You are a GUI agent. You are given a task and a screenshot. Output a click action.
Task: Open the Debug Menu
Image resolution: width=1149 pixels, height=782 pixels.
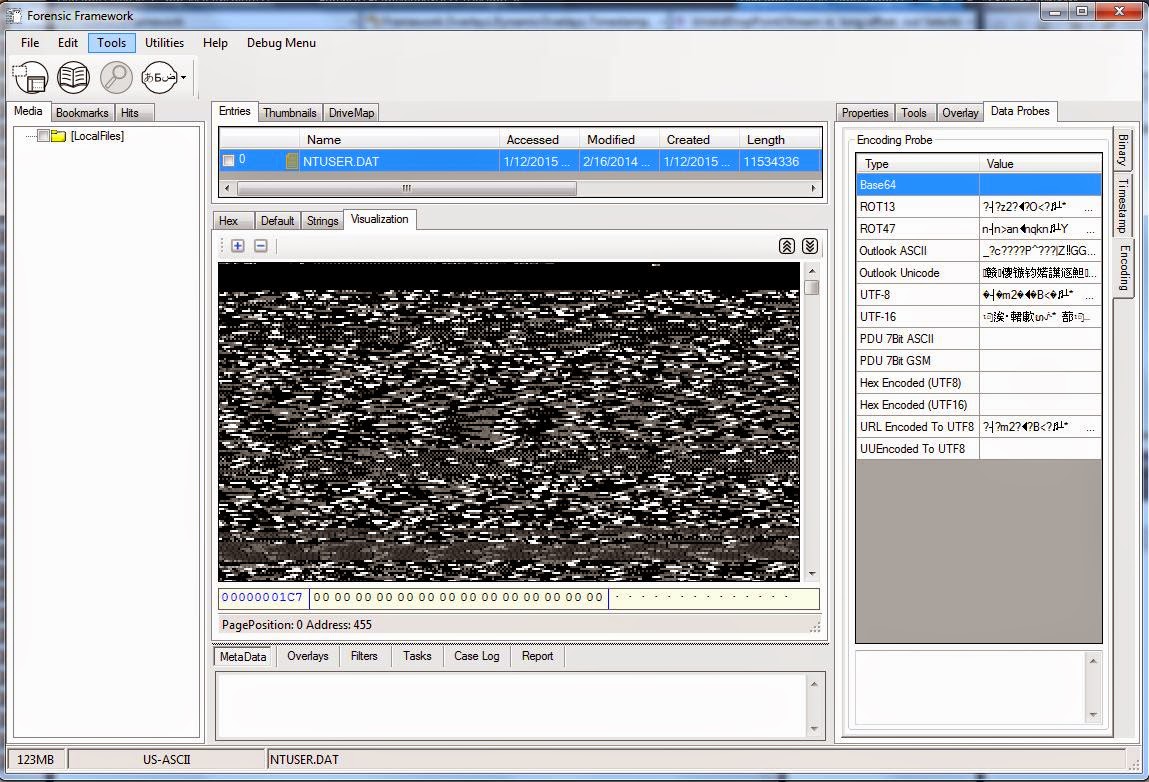coord(281,43)
